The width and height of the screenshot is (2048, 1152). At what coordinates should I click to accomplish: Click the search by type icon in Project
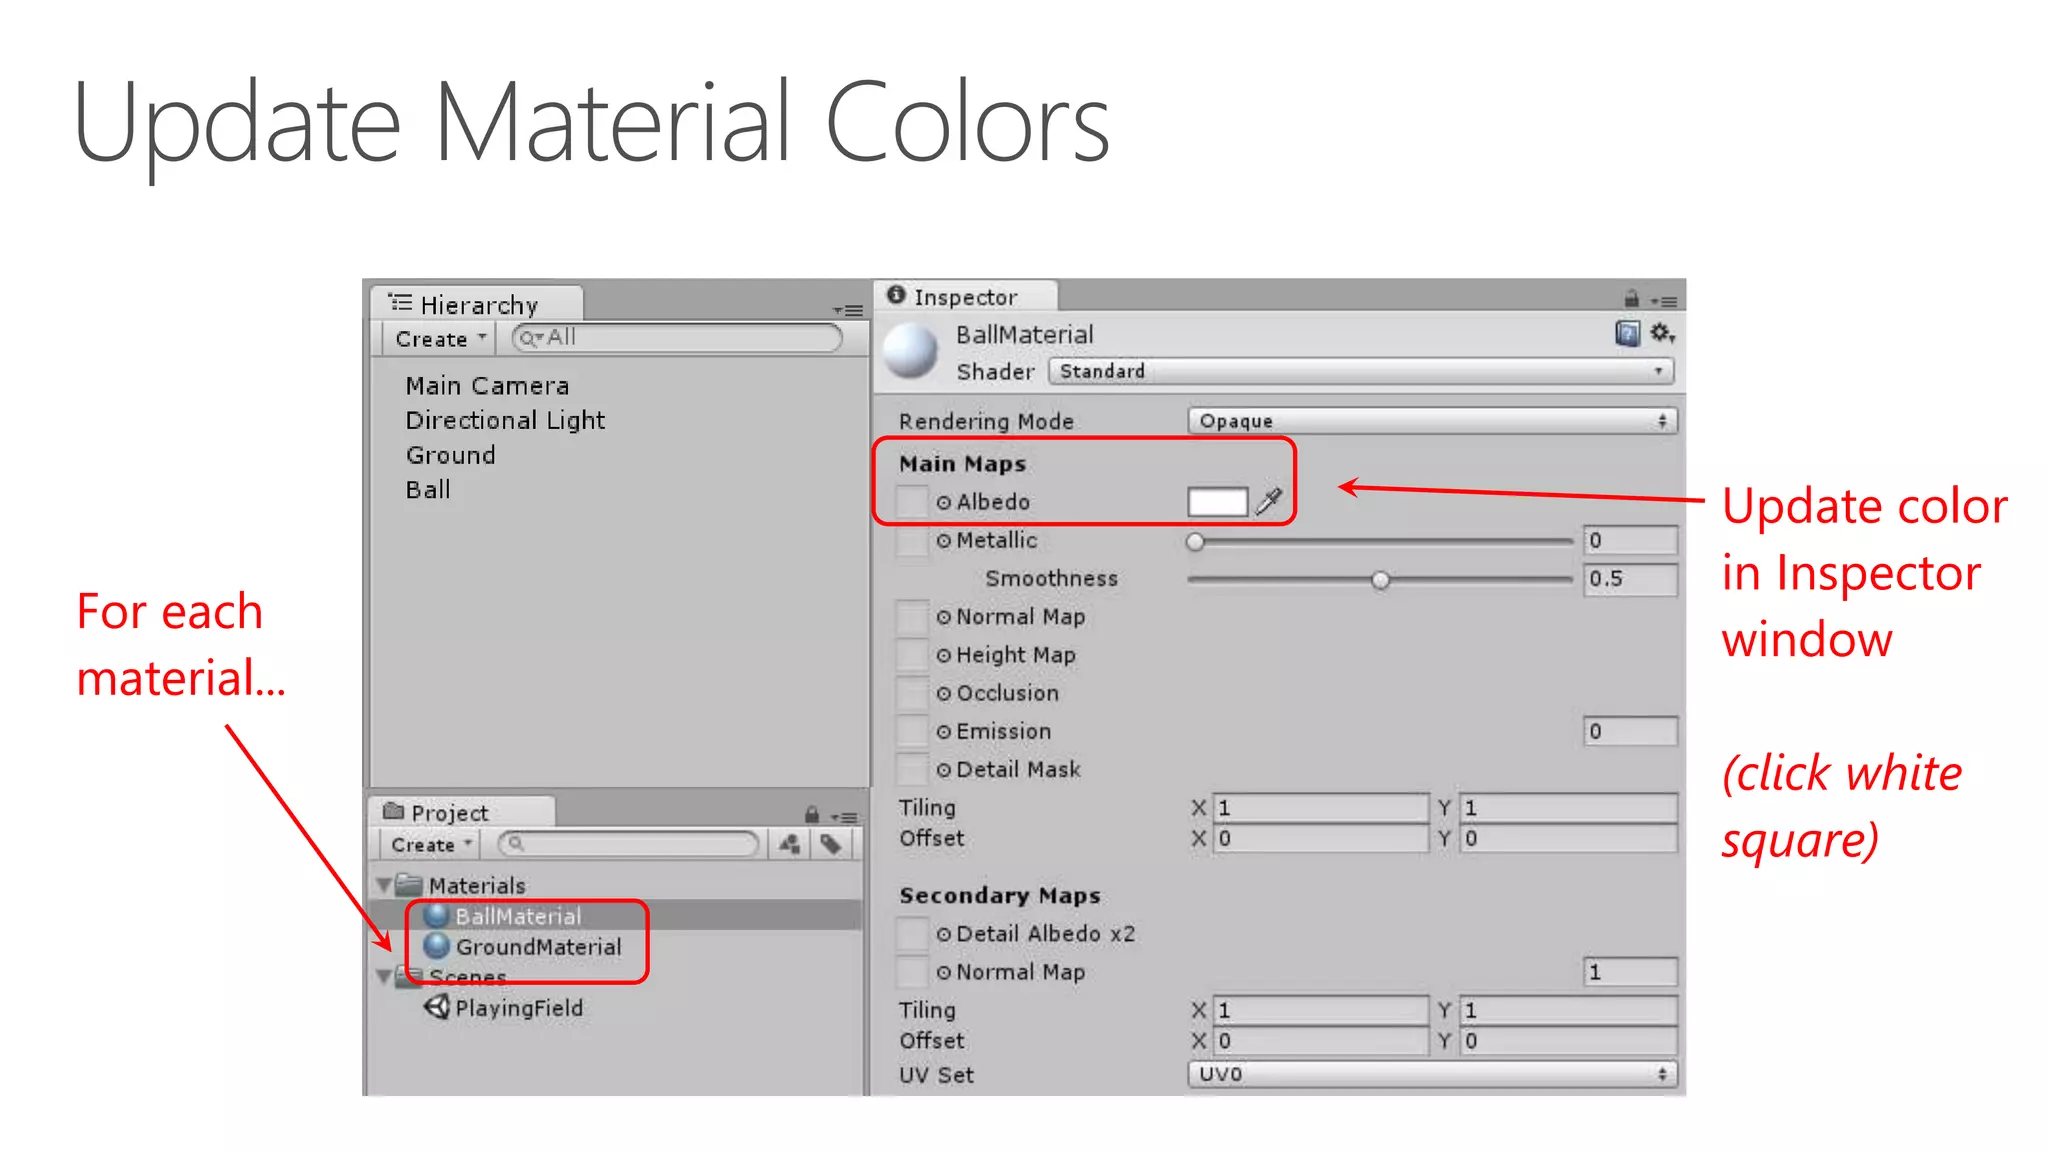(789, 845)
